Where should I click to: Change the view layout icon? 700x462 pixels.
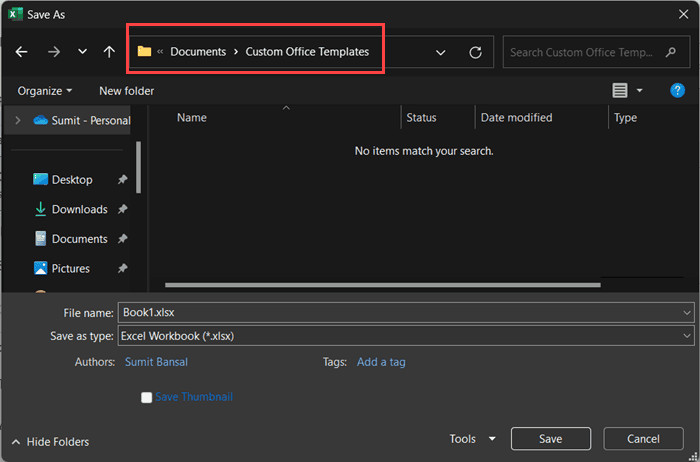pyautogui.click(x=620, y=91)
